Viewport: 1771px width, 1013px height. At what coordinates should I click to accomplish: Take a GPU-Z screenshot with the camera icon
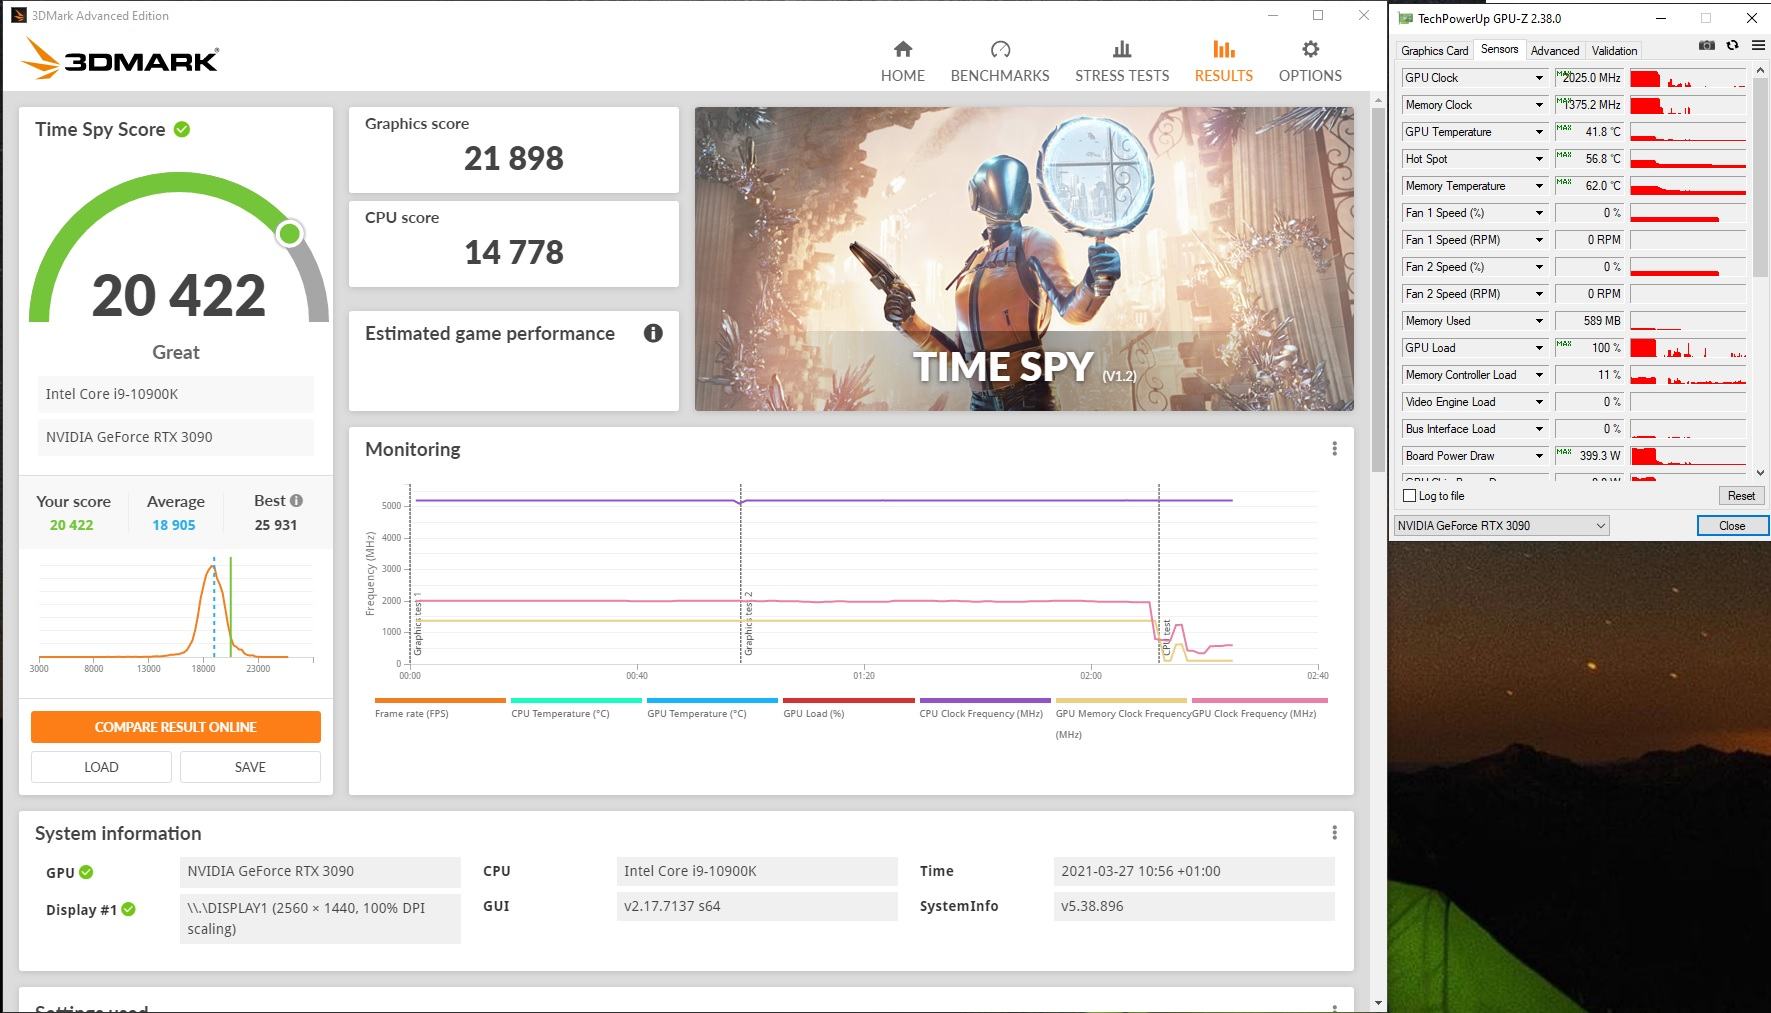(1707, 46)
